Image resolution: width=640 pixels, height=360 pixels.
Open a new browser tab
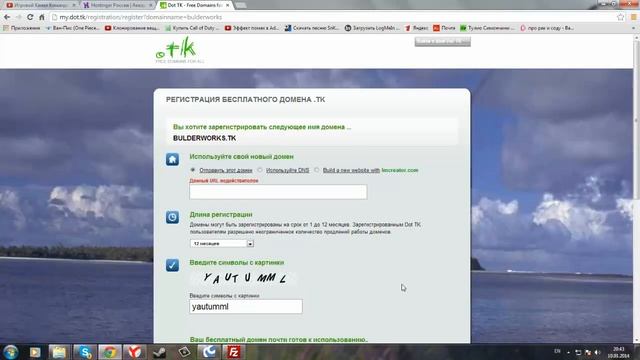[241, 5]
